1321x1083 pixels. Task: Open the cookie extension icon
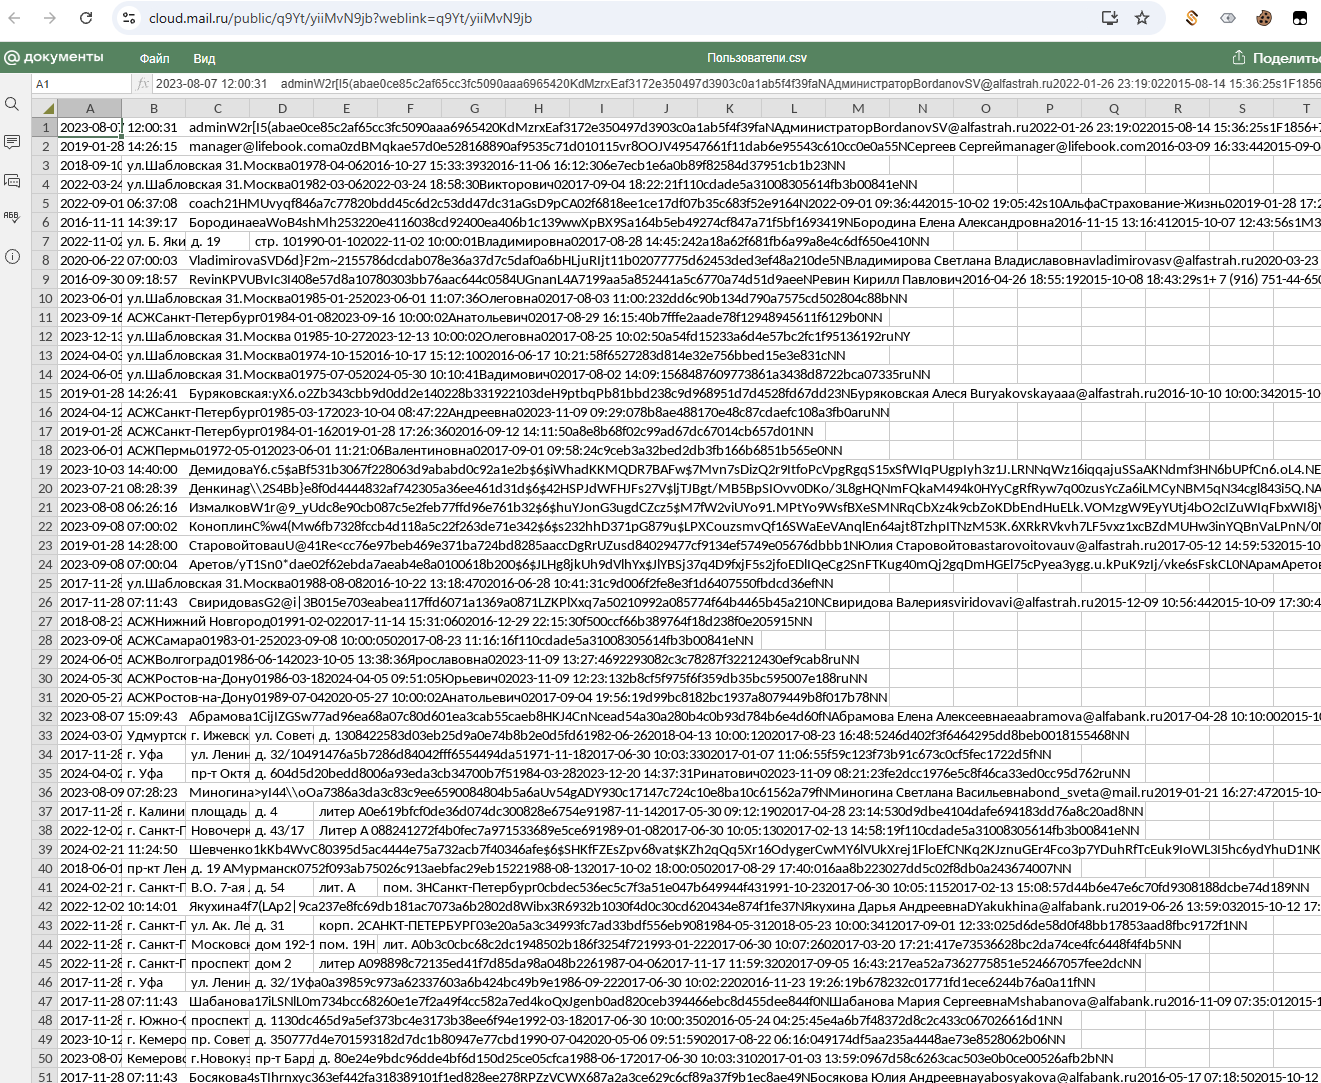[x=1264, y=18]
